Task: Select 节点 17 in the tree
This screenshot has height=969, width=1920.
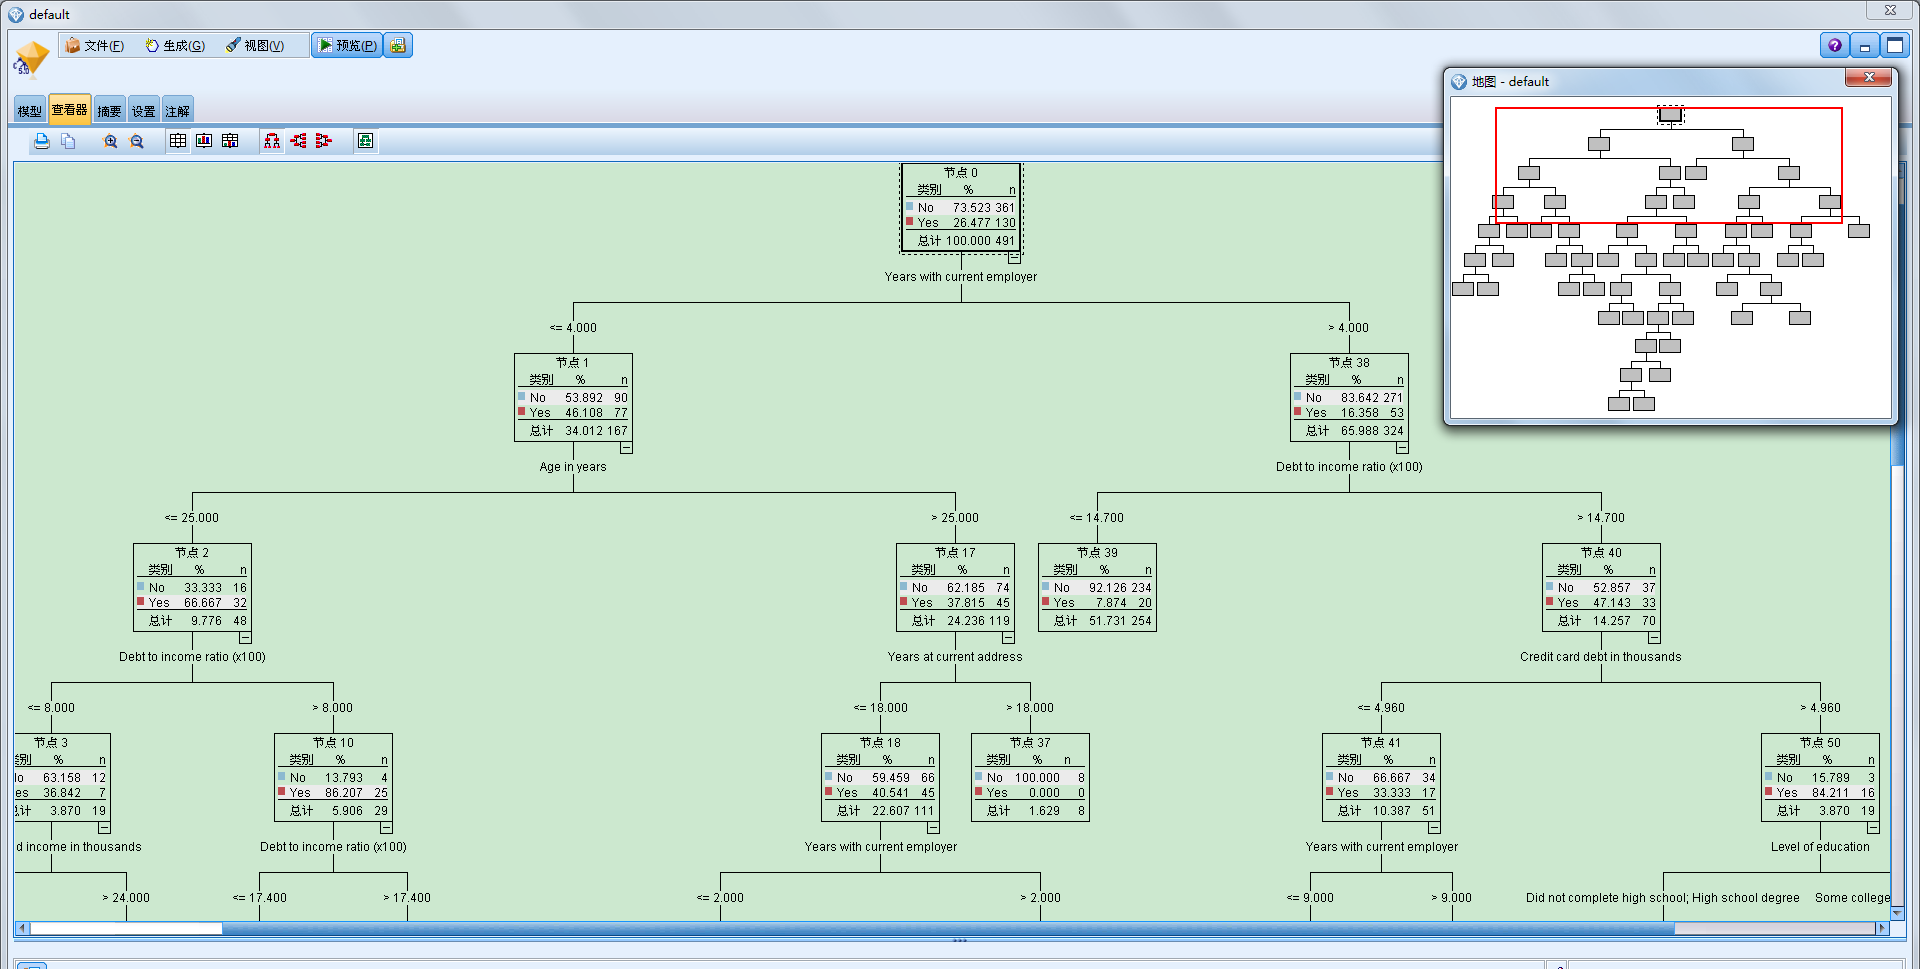Action: (x=955, y=586)
